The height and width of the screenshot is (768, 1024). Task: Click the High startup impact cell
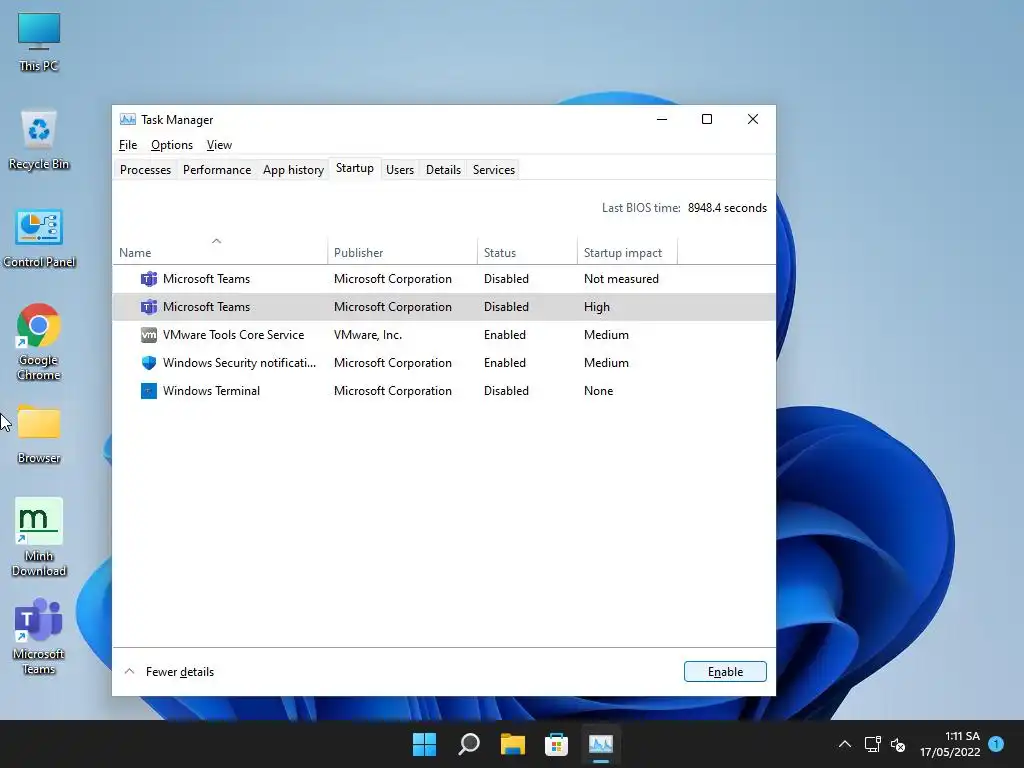pyautogui.click(x=597, y=307)
